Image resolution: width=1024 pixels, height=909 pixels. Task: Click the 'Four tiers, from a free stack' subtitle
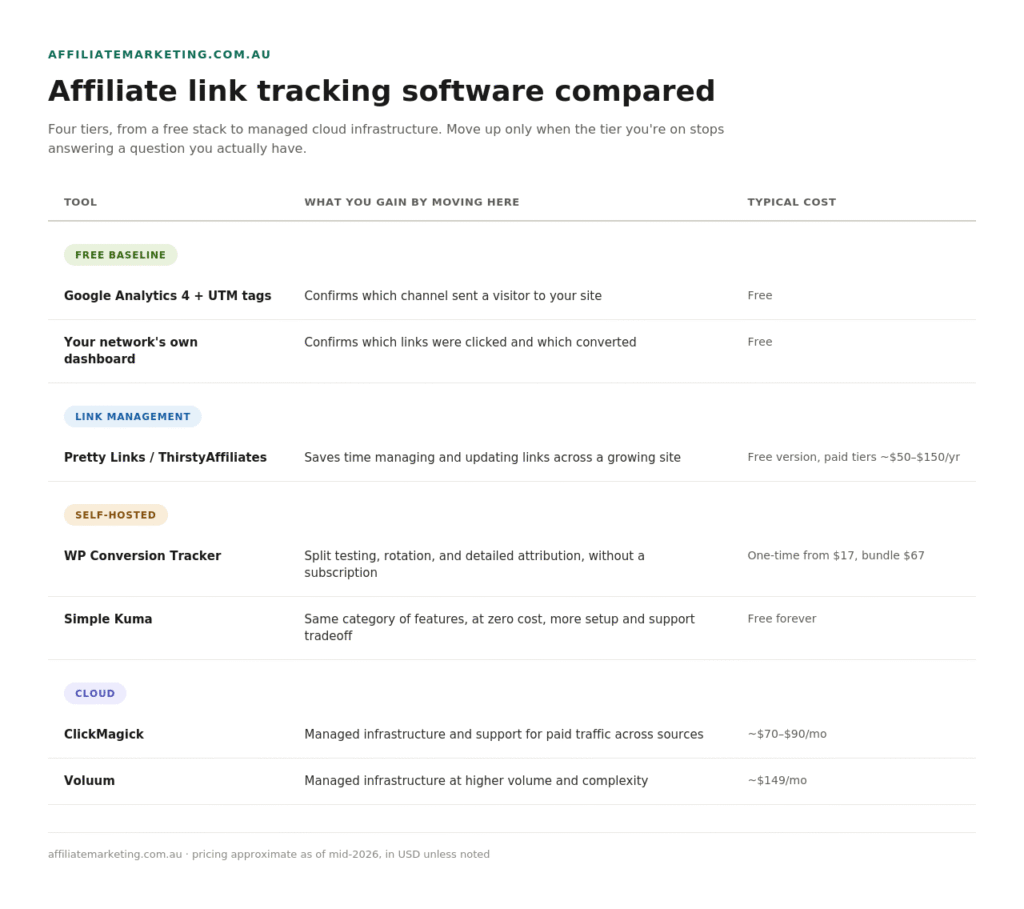(x=386, y=138)
